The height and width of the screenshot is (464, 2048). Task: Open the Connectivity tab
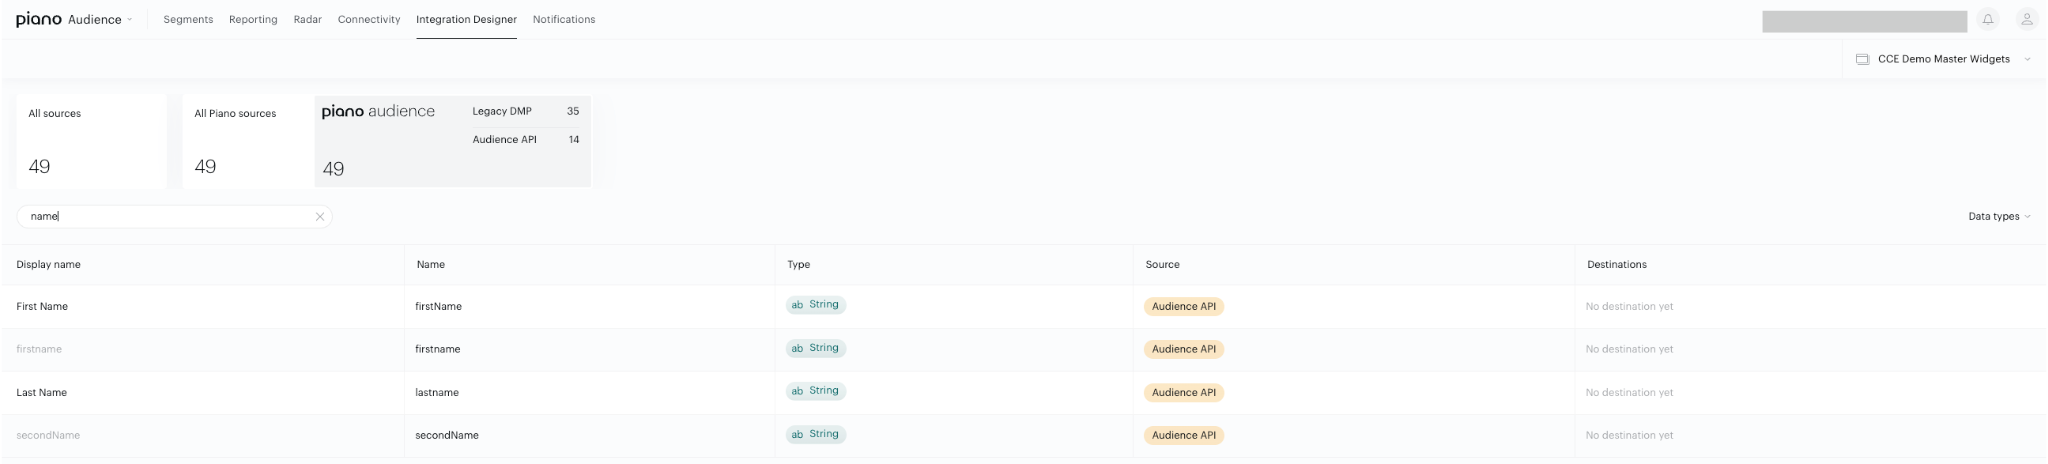(369, 19)
